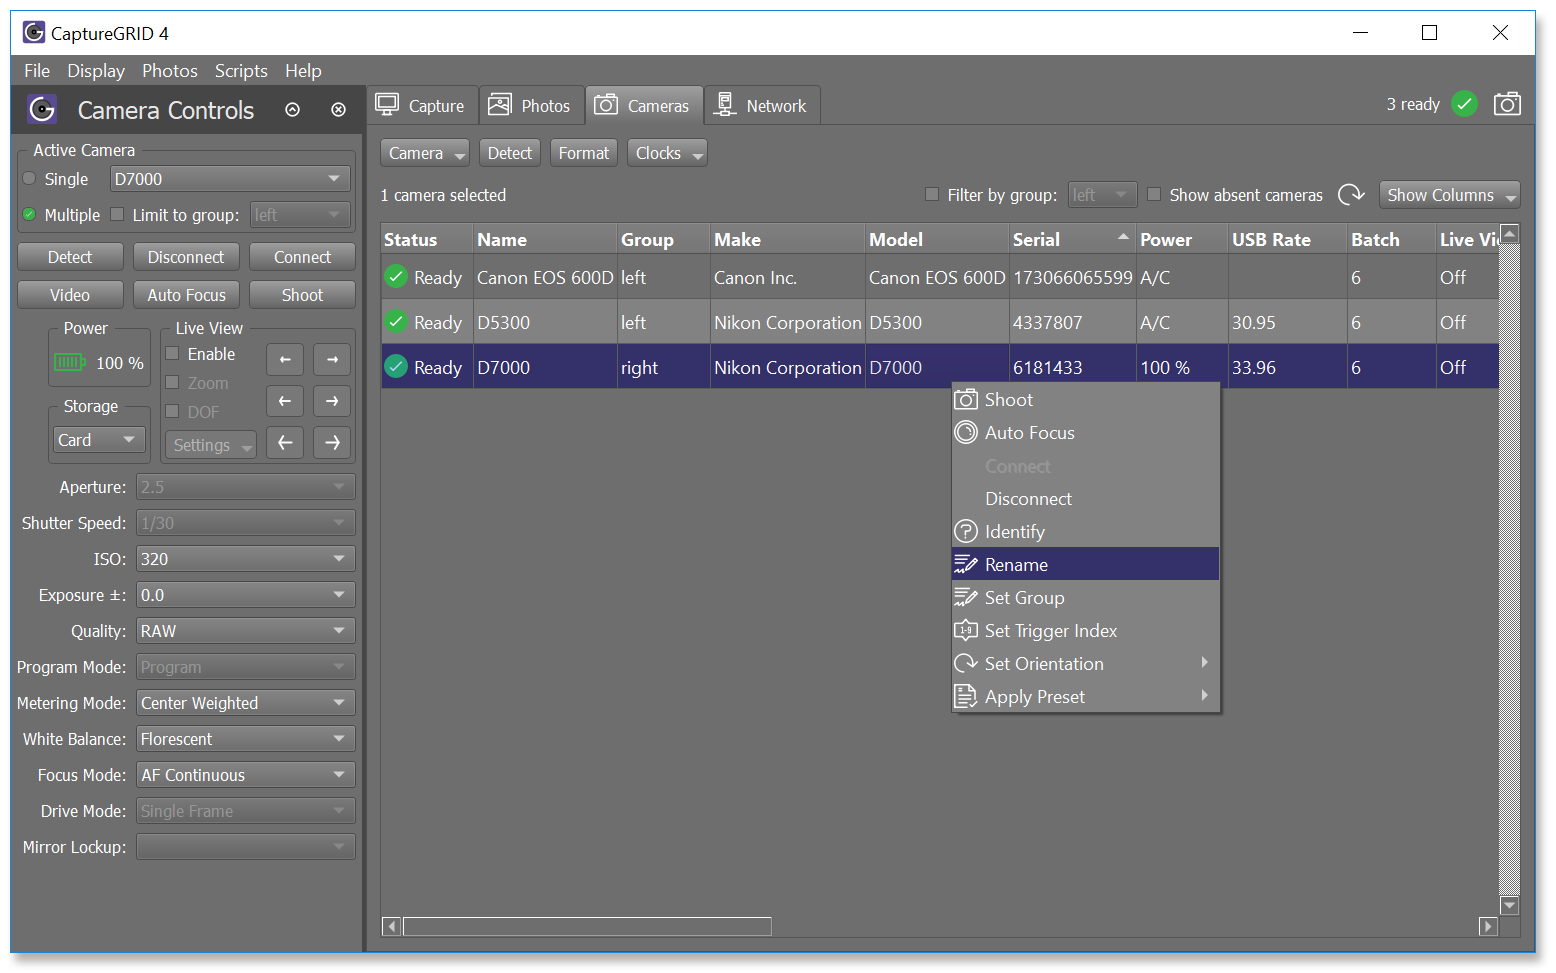
Task: Expand the White Balance Florescent dropdown
Action: click(x=245, y=739)
